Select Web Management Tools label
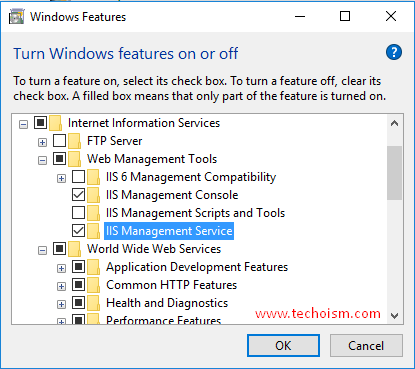 (152, 159)
